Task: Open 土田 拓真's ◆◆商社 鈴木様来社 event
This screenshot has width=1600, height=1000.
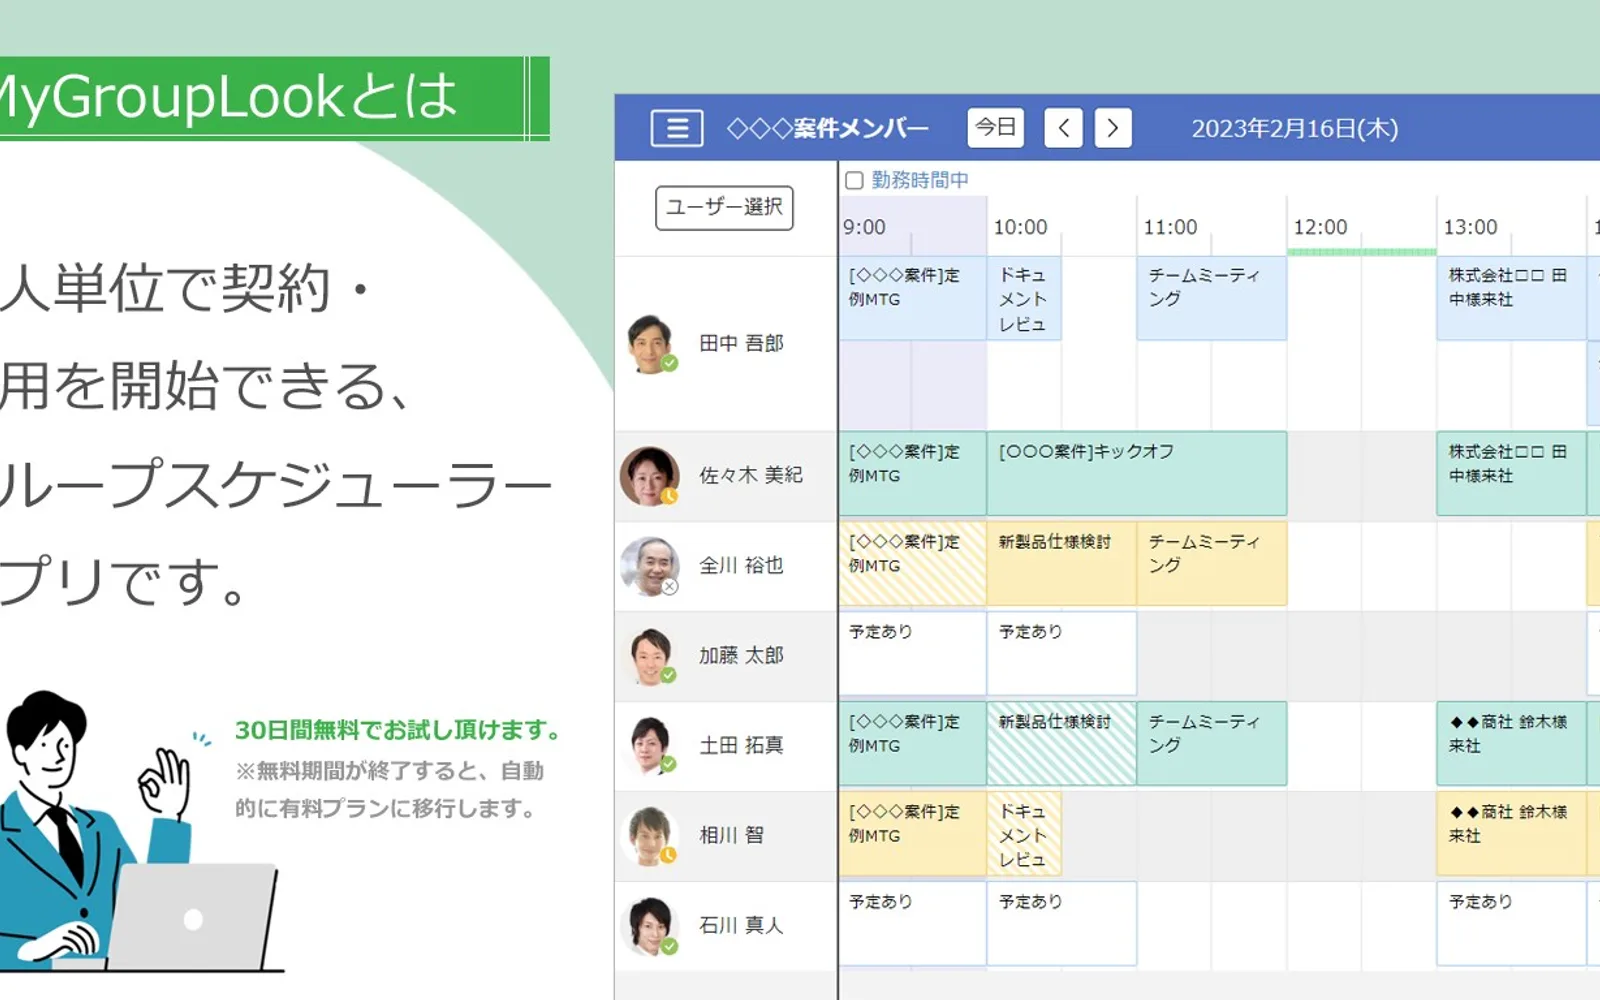Action: click(x=1511, y=744)
